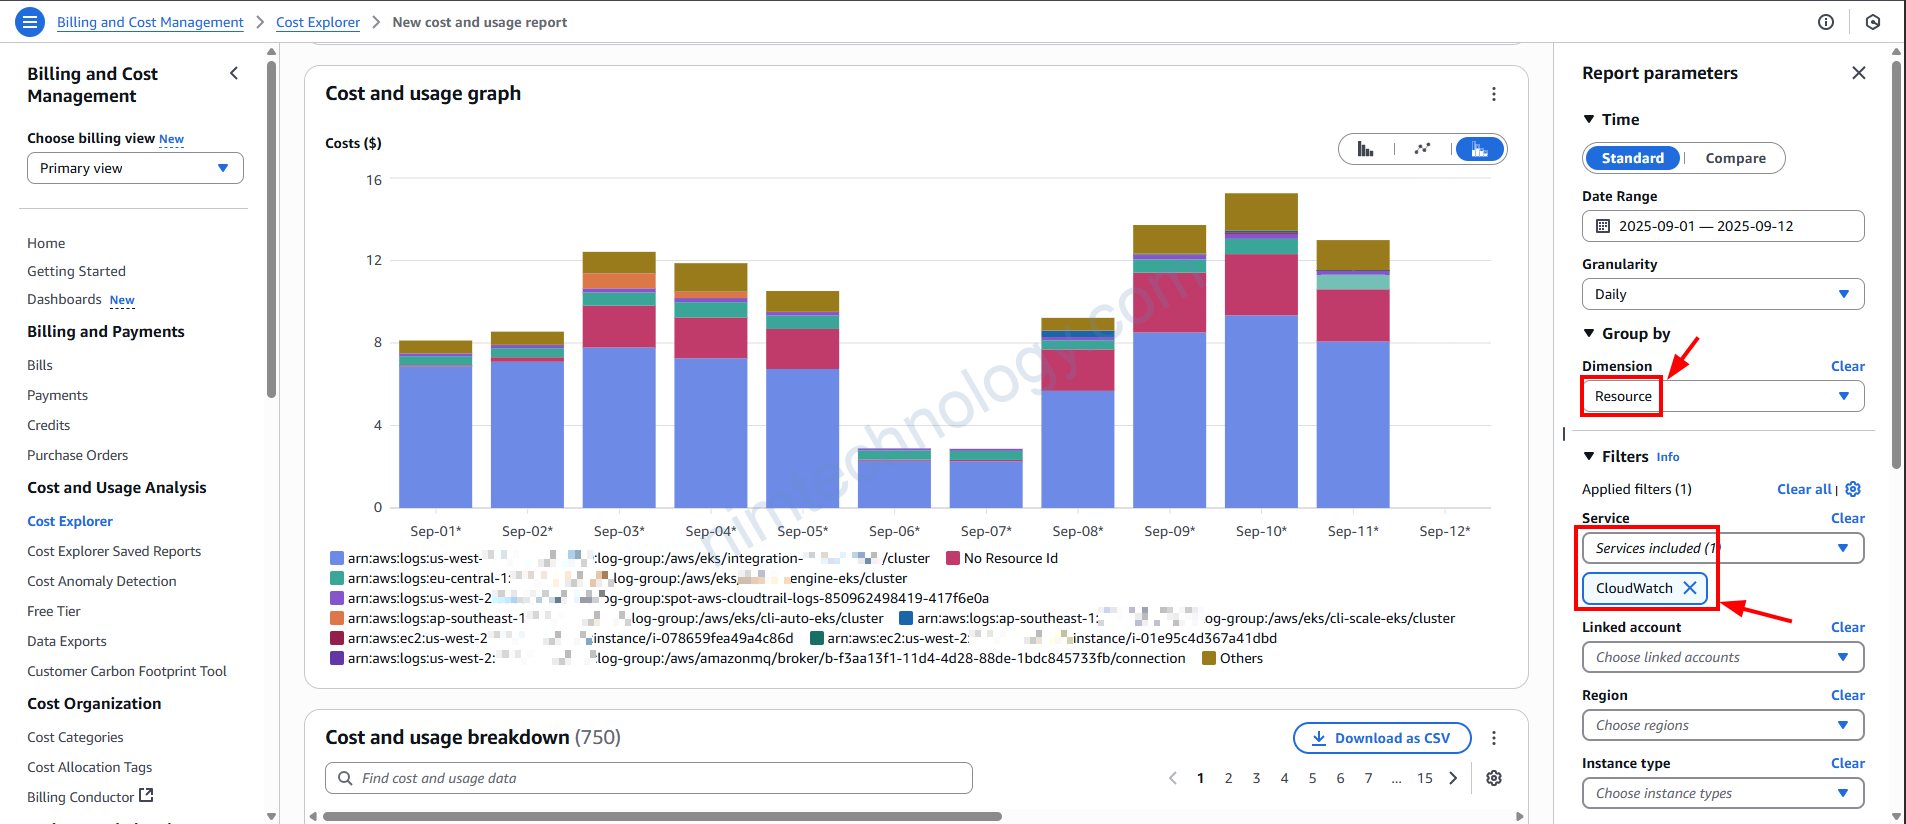Image resolution: width=1906 pixels, height=824 pixels.
Task: Open the hamburger navigation menu icon
Action: tap(30, 22)
